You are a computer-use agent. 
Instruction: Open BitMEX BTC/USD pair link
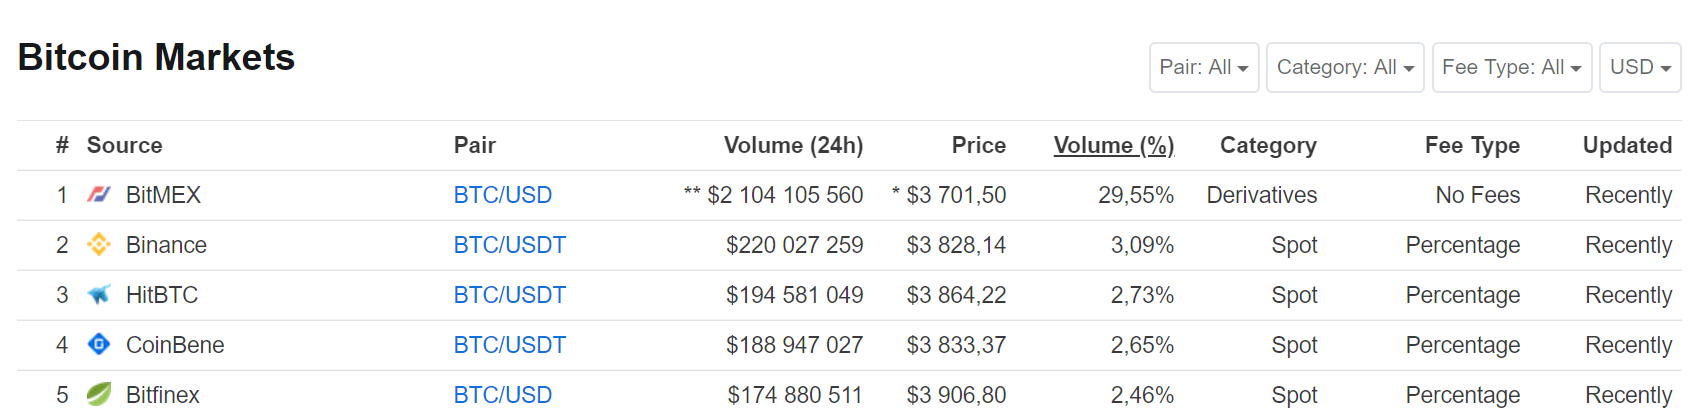click(503, 195)
